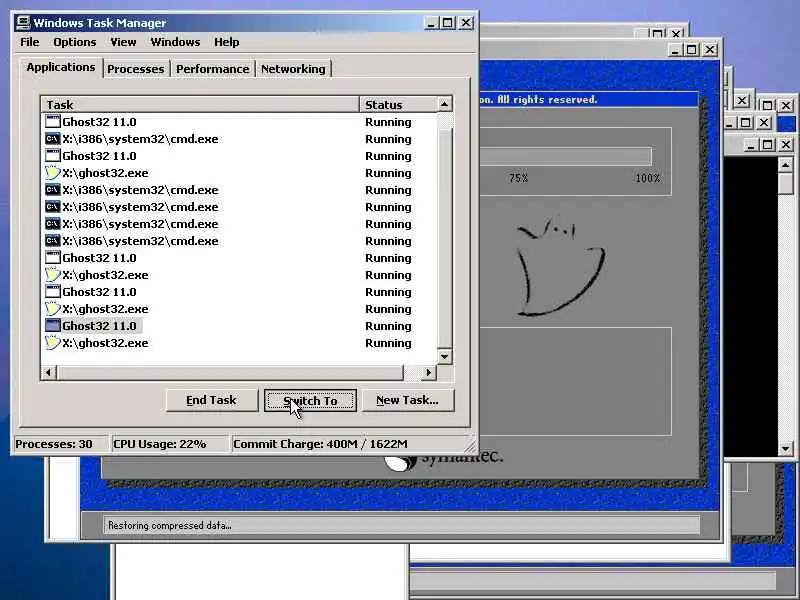This screenshot has width=800, height=600.
Task: Sort by the Task column header
Action: (x=200, y=105)
